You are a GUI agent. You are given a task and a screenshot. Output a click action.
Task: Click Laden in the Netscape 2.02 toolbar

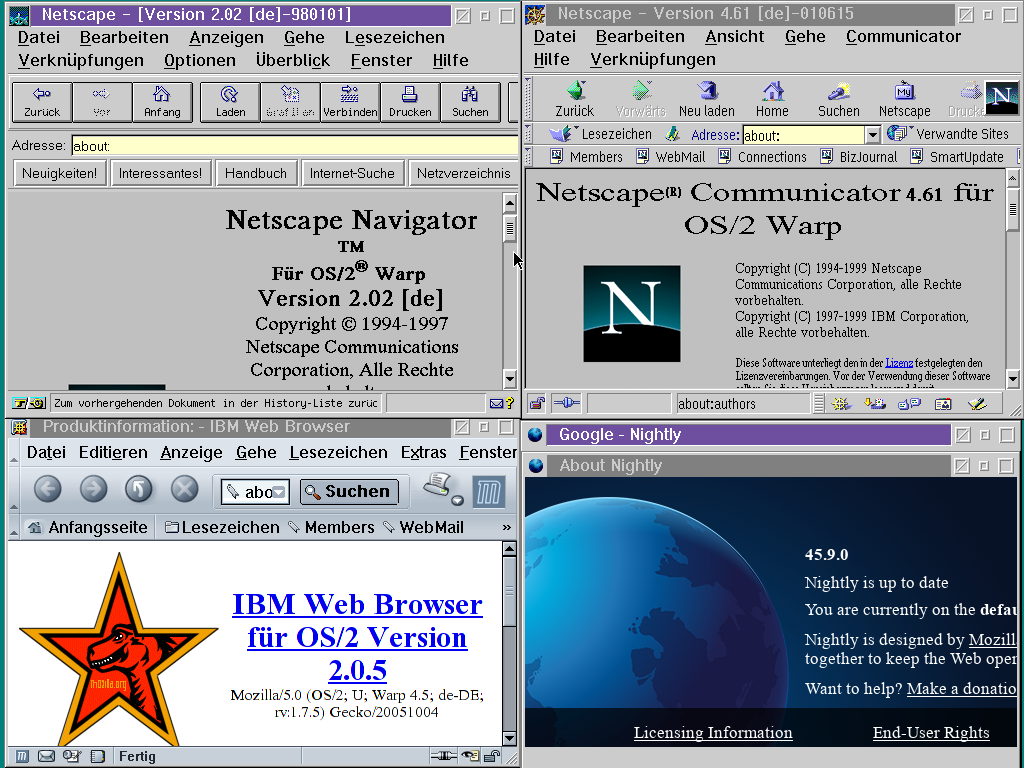[x=230, y=102]
